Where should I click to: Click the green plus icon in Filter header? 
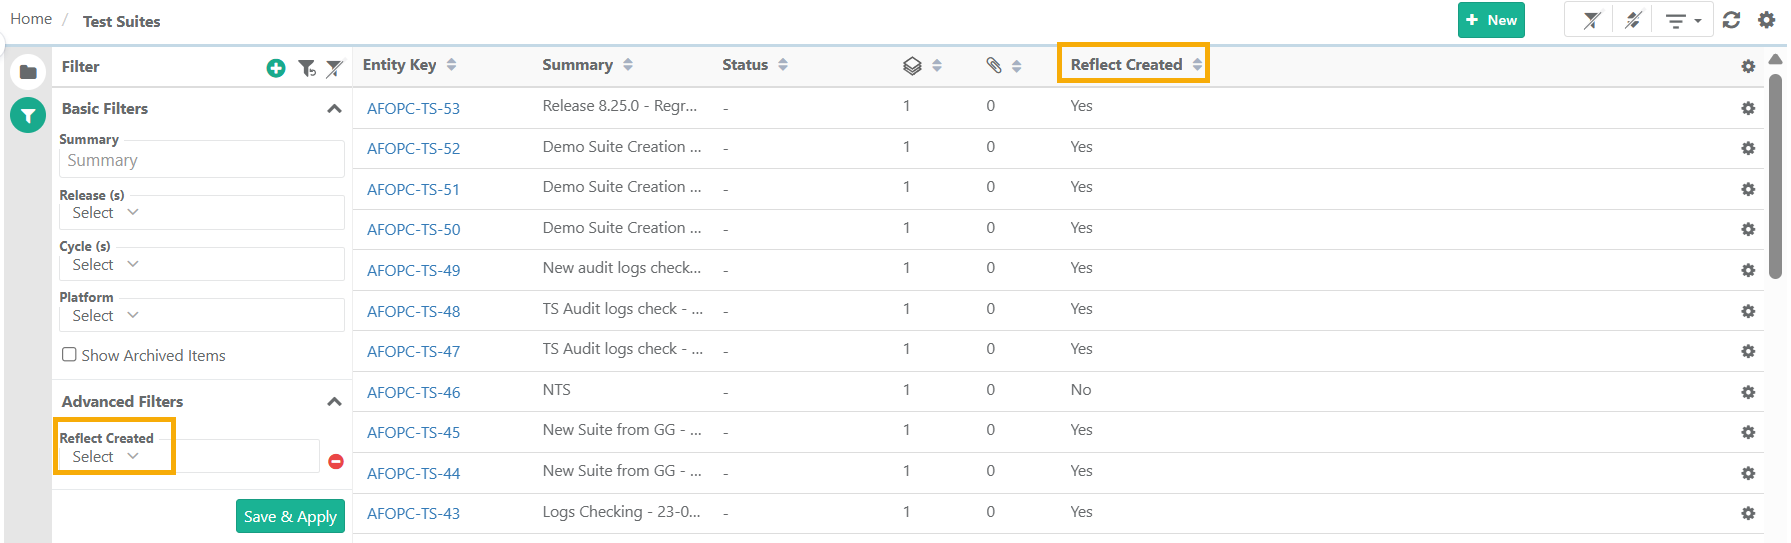(x=276, y=68)
